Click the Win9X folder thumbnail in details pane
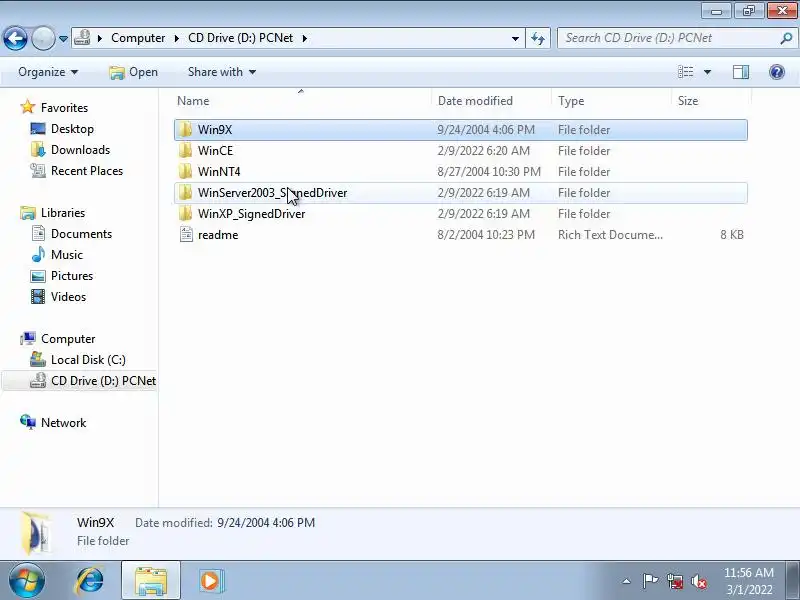 tap(37, 533)
